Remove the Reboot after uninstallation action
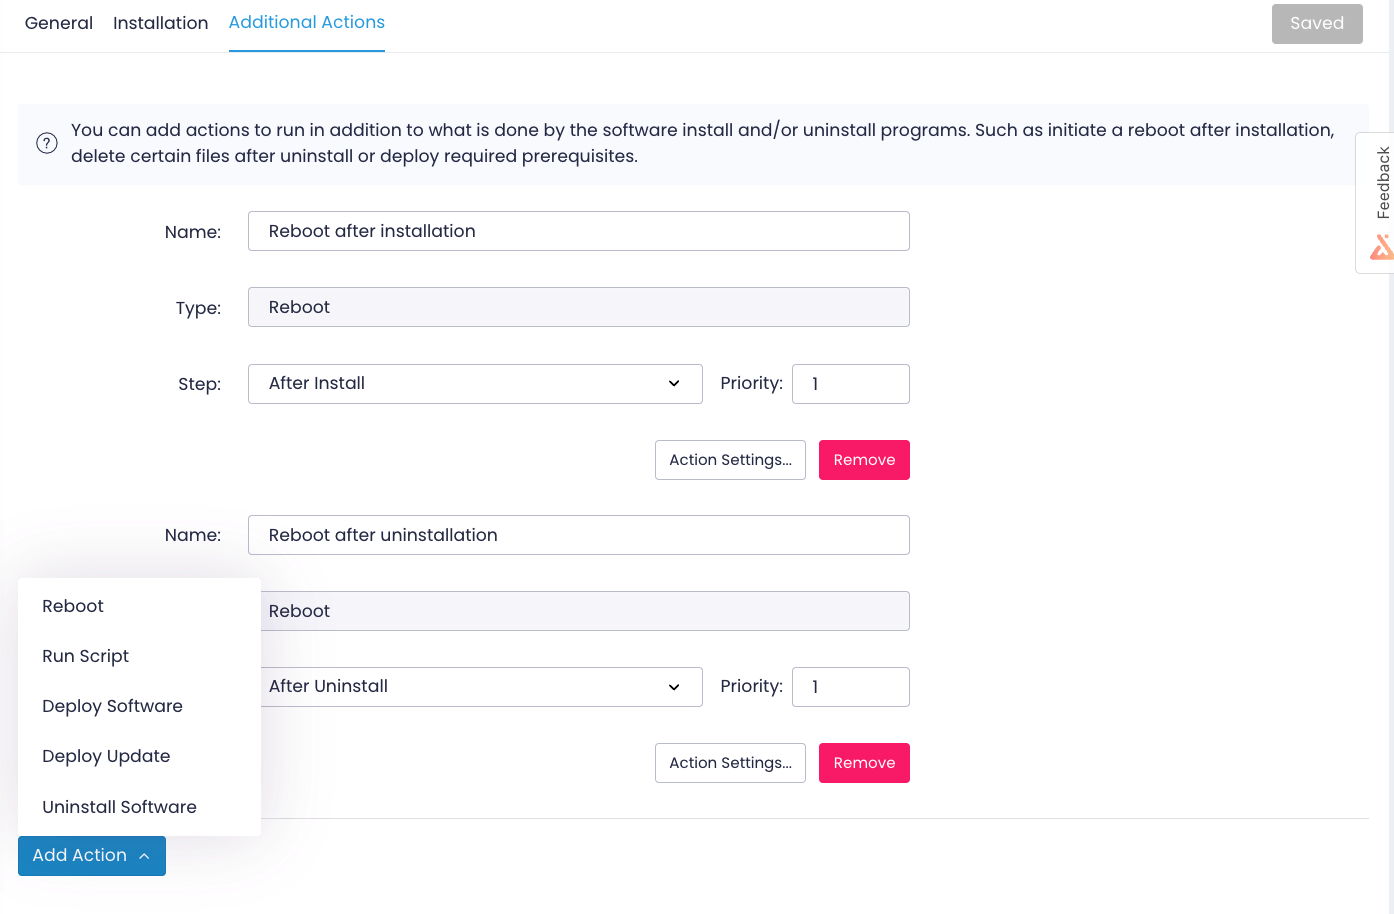1394x914 pixels. (x=864, y=762)
